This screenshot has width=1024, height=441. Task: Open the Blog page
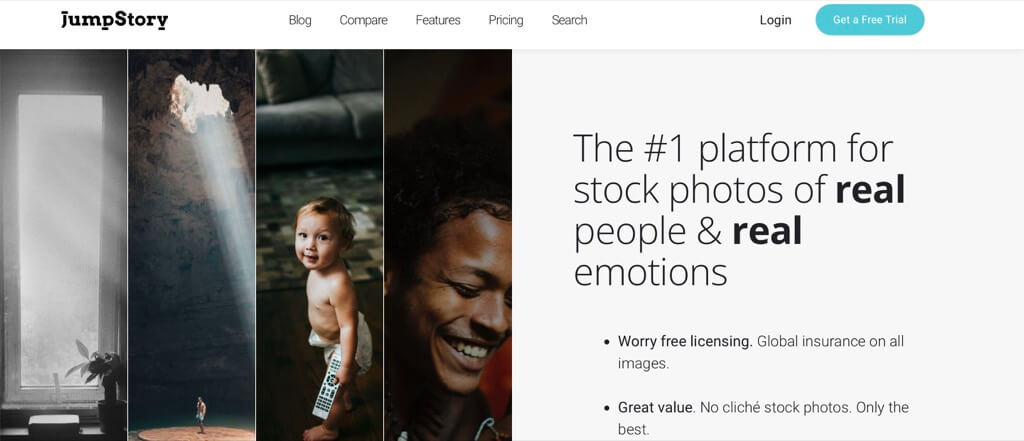pyautogui.click(x=300, y=20)
